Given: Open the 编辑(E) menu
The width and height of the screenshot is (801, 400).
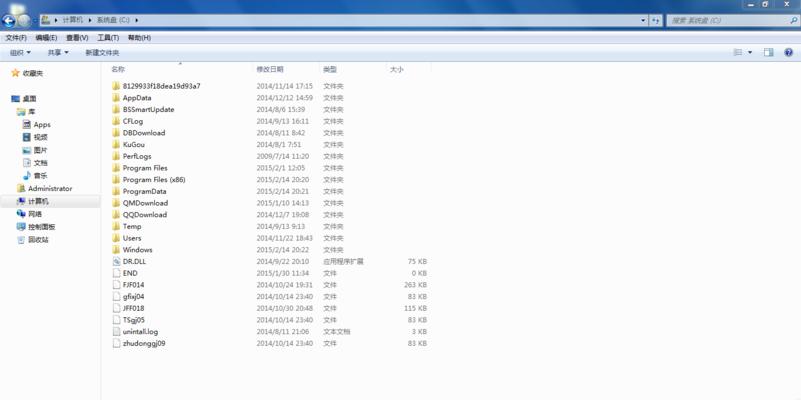Looking at the screenshot, I should click(x=46, y=38).
